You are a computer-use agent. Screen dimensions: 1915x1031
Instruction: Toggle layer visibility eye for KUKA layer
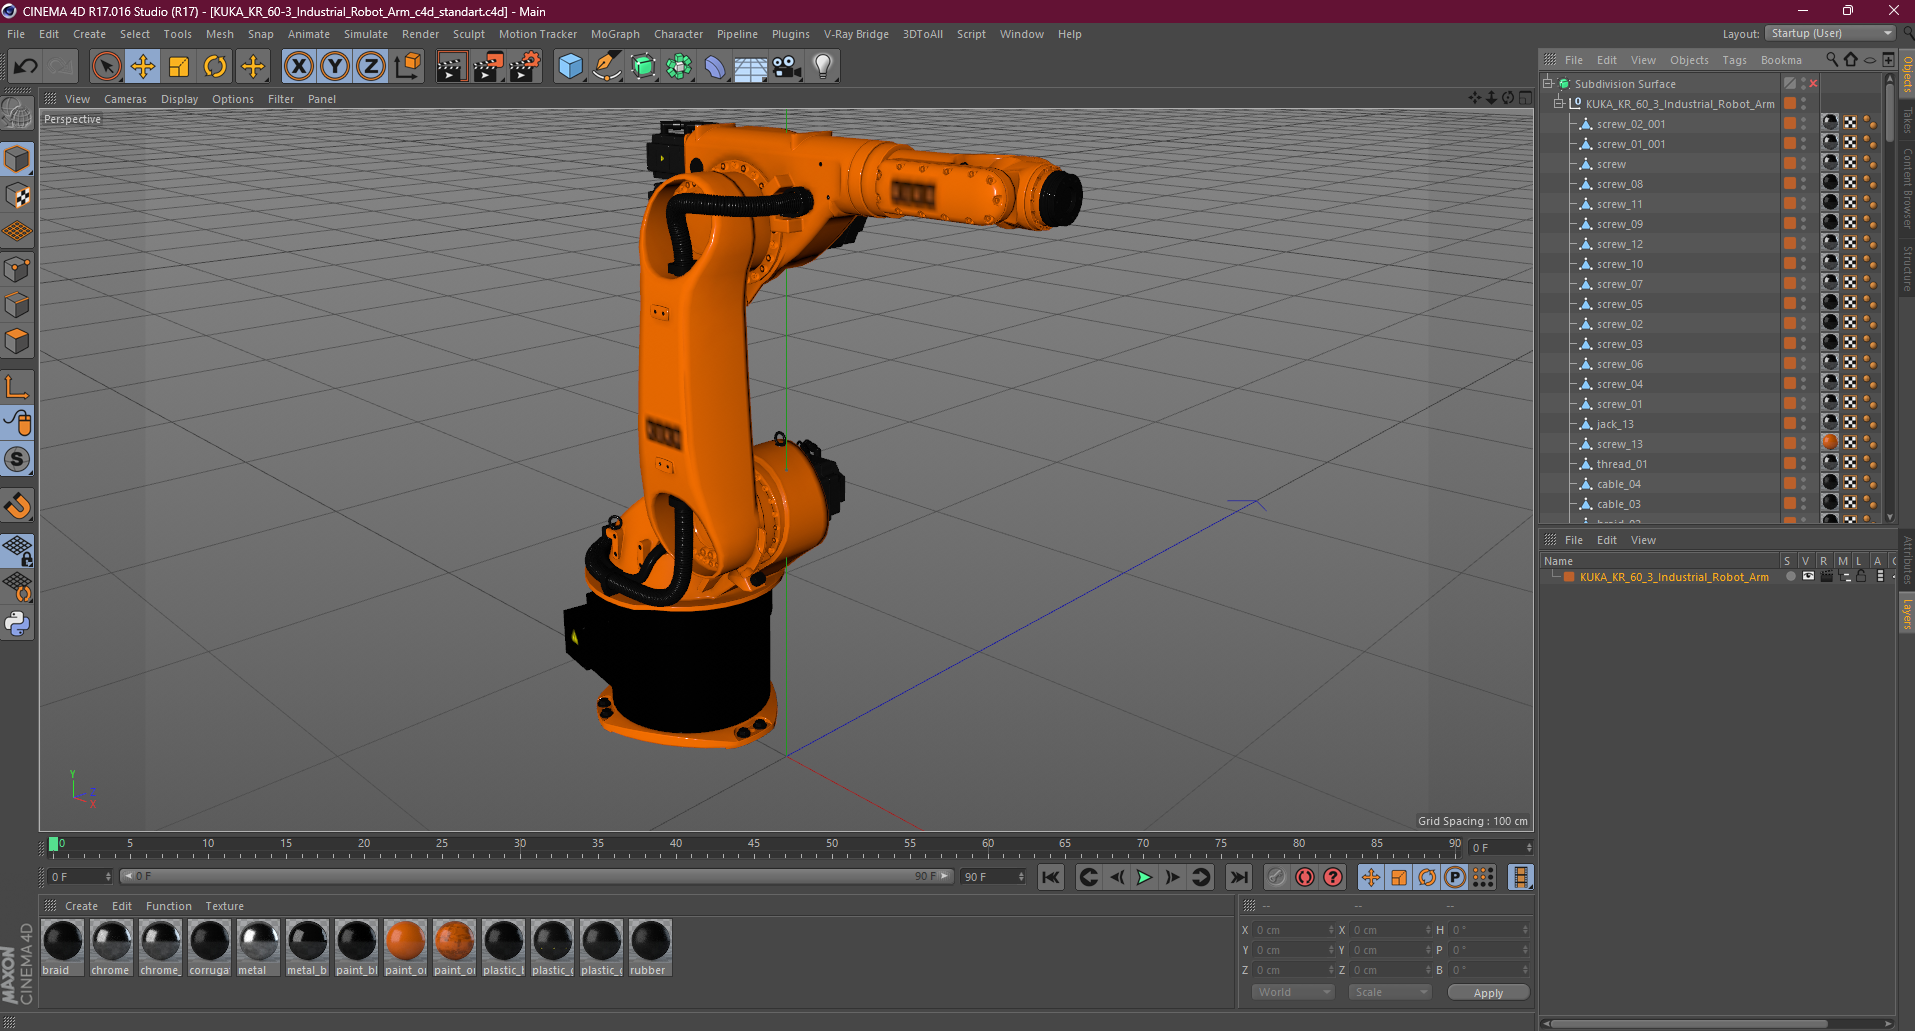1808,577
